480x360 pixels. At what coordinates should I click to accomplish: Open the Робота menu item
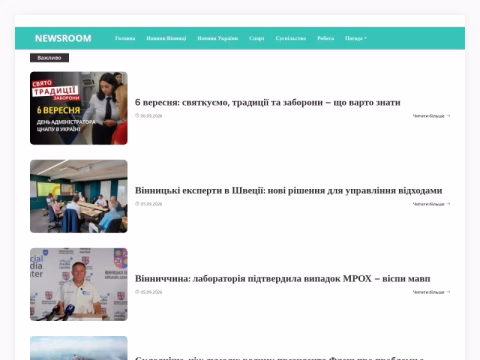[326, 38]
